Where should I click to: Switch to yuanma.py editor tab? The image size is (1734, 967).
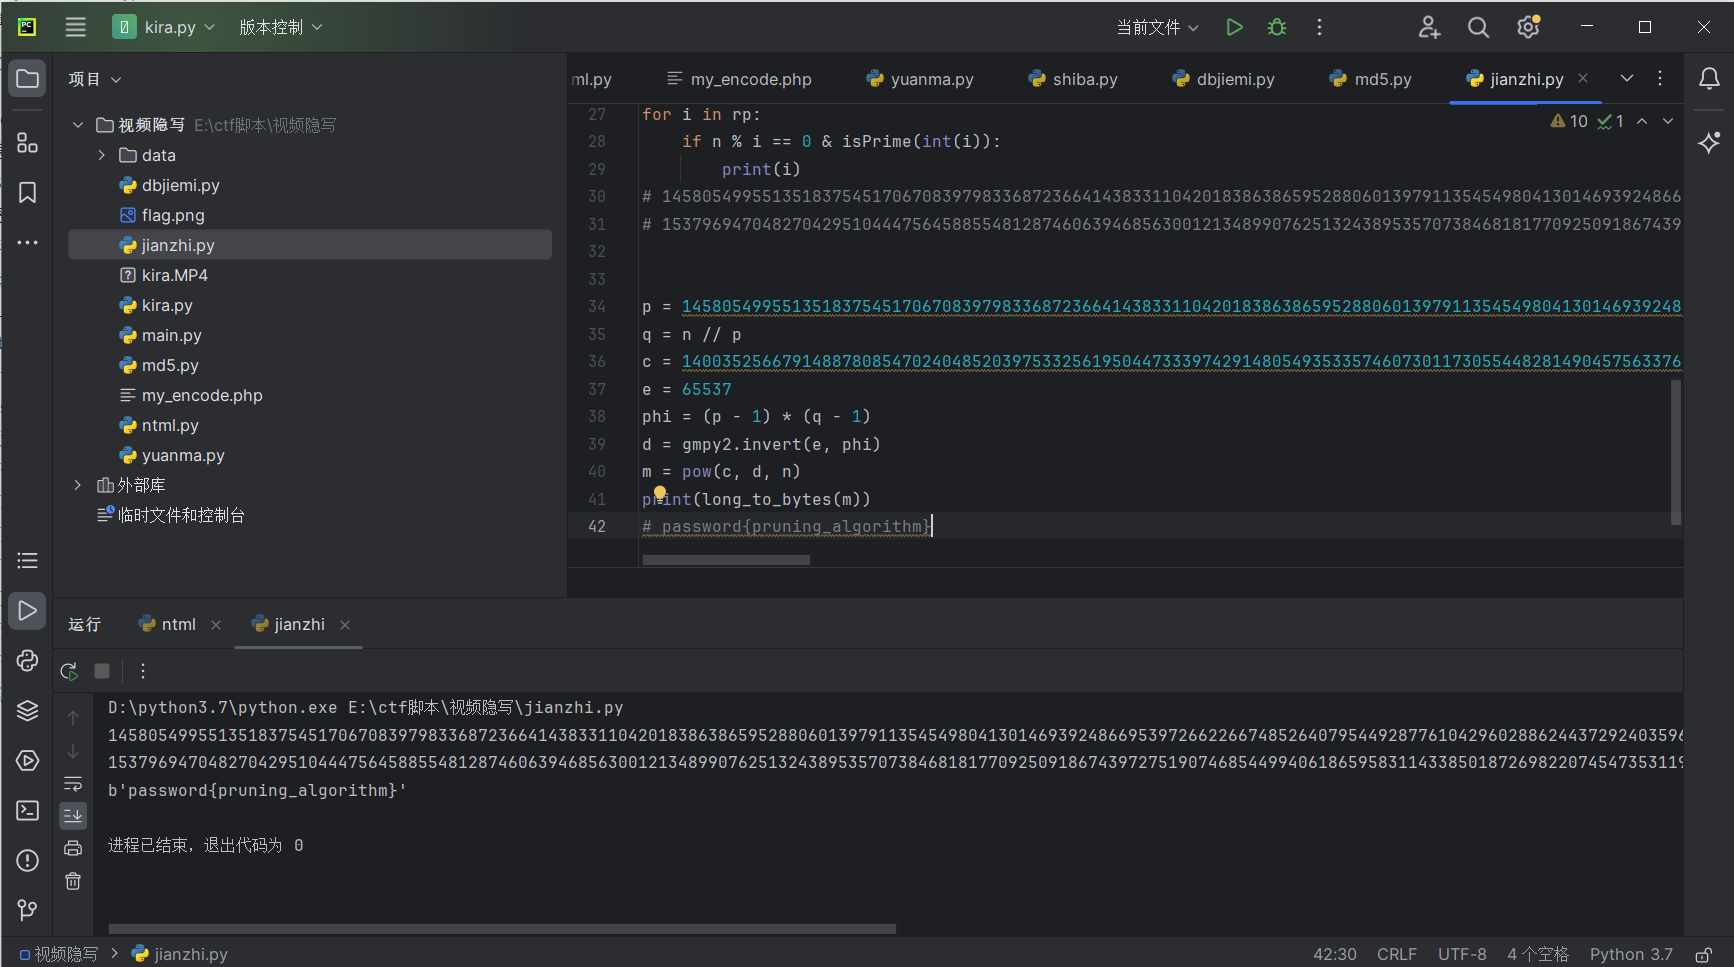click(x=920, y=79)
